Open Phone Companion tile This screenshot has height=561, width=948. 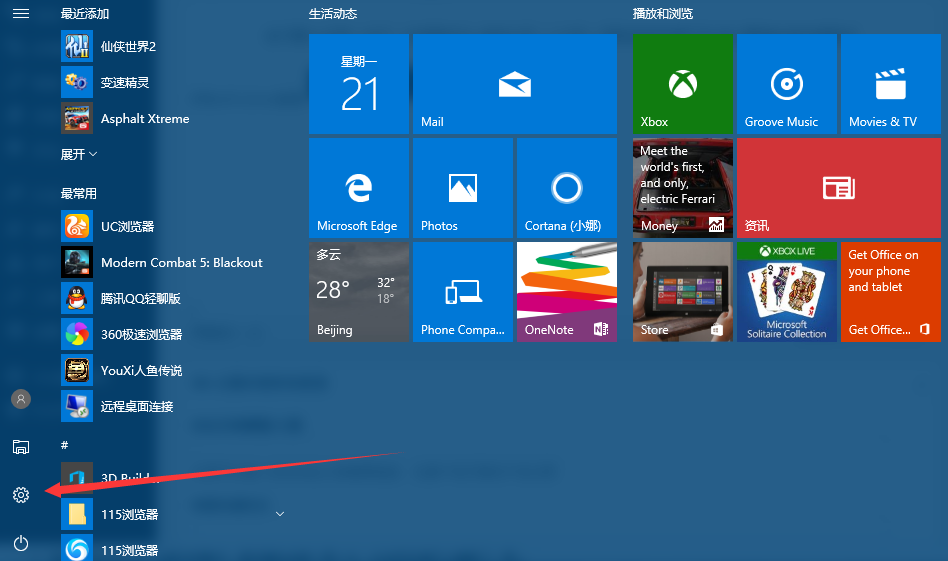pos(463,292)
